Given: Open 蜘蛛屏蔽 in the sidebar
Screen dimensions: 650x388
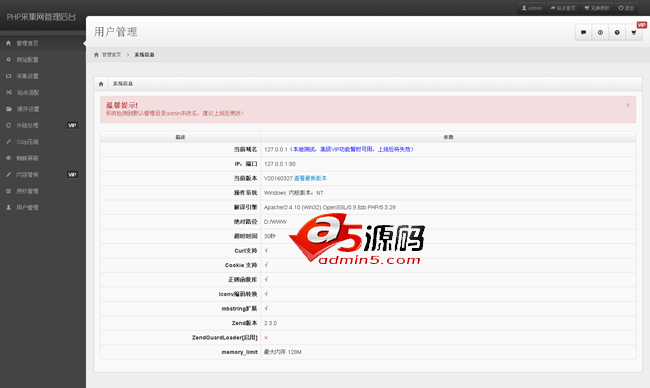Looking at the screenshot, I should click(43, 158).
